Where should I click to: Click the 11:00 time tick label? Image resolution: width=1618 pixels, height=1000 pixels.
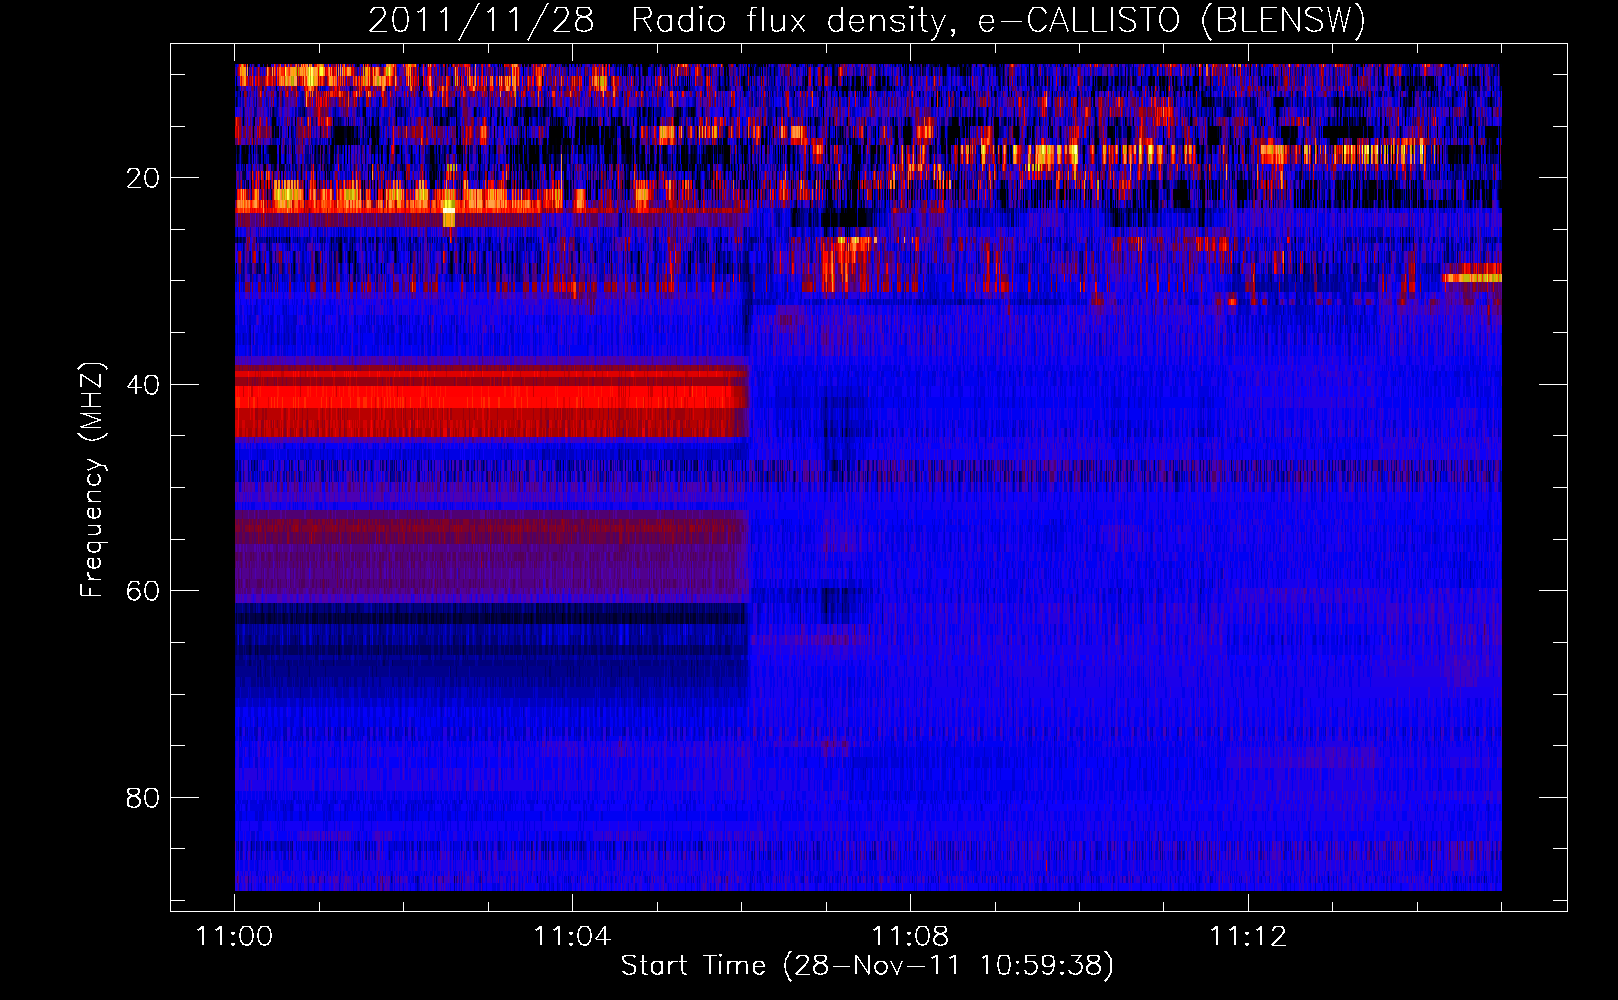click(234, 936)
